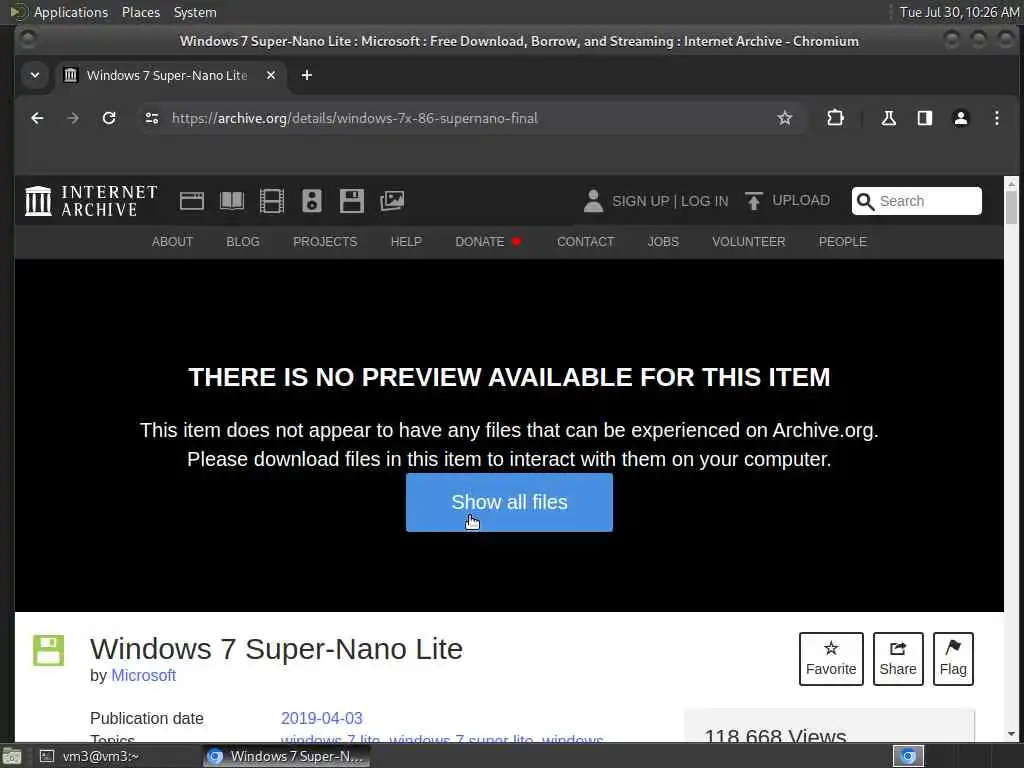Image resolution: width=1024 pixels, height=768 pixels.
Task: Open the PROJECTS navigation link
Action: [325, 242]
